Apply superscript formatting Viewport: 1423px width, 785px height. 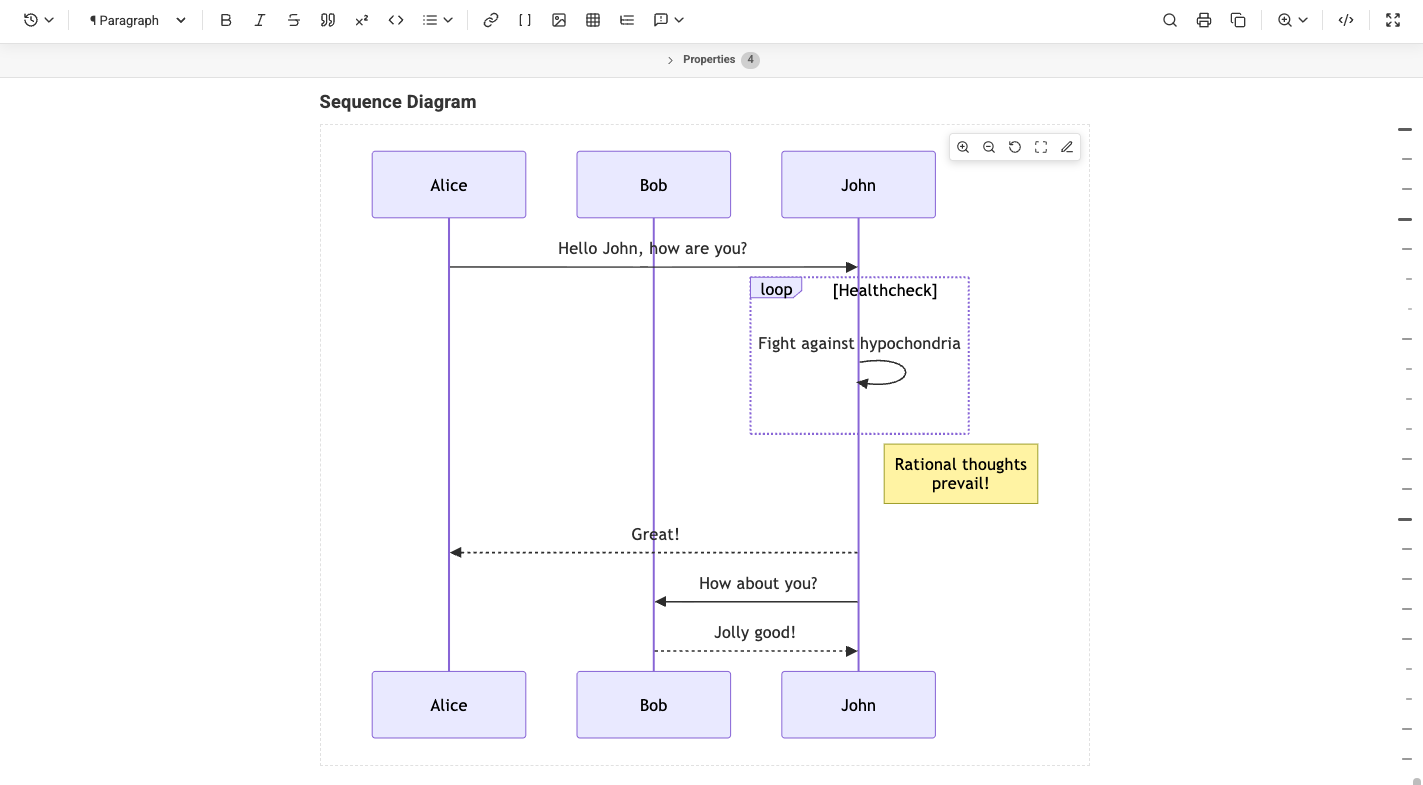362,20
